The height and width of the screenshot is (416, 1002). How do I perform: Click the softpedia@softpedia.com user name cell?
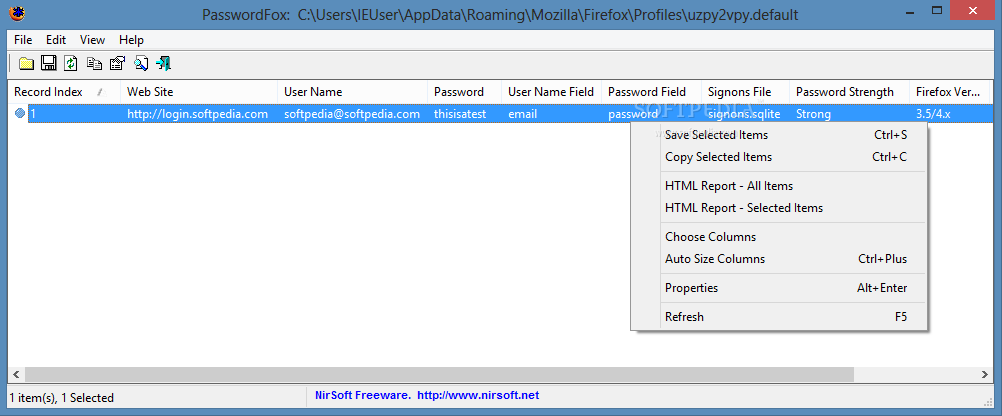352,114
